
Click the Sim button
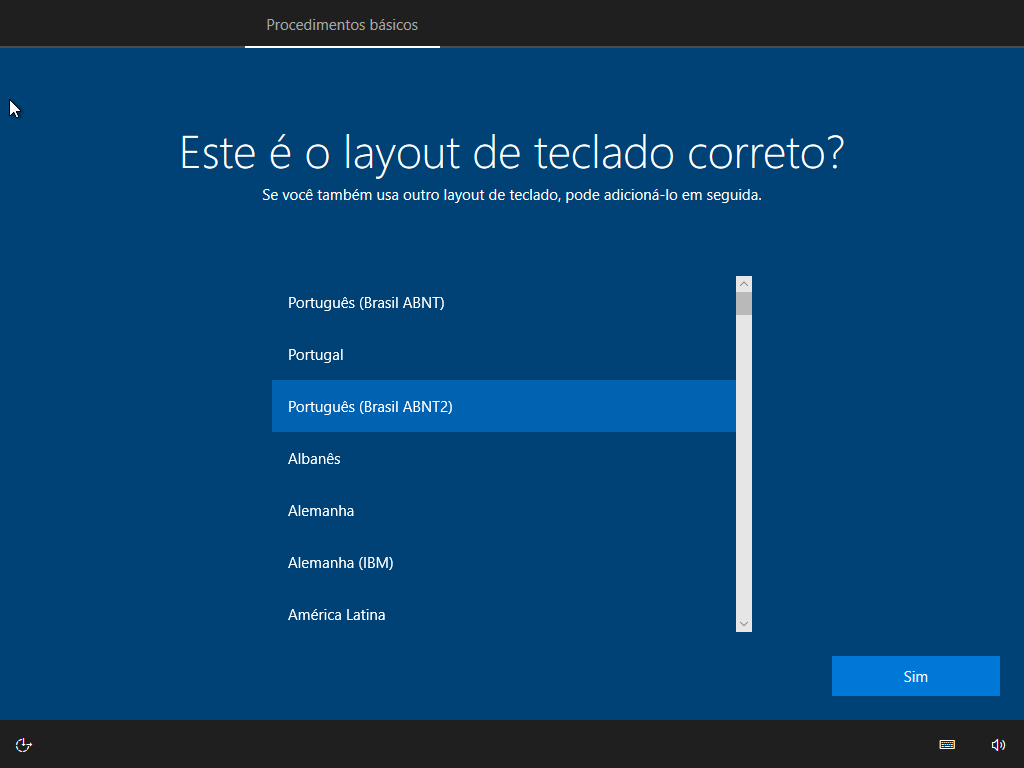(x=916, y=676)
